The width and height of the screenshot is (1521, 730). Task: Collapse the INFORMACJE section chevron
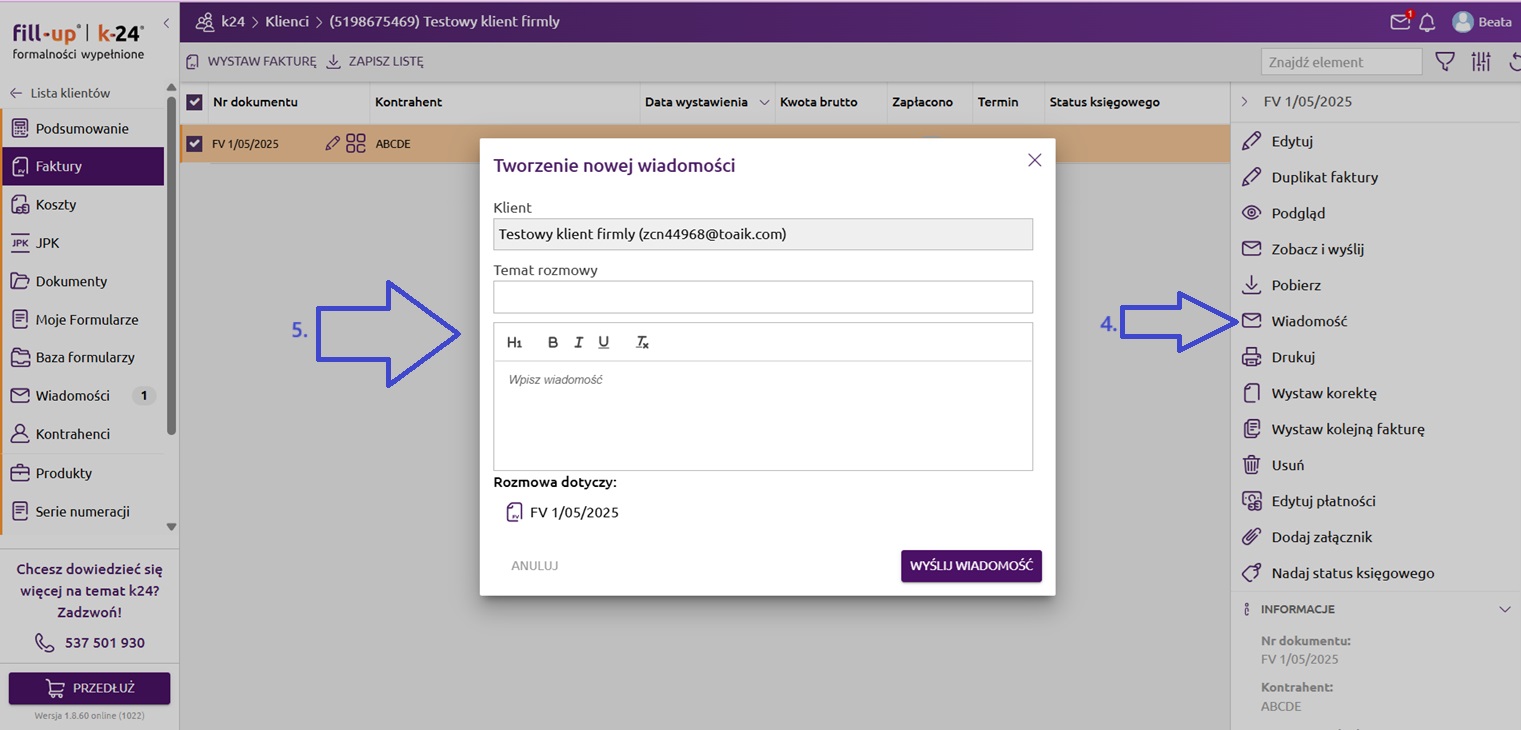tap(1504, 609)
